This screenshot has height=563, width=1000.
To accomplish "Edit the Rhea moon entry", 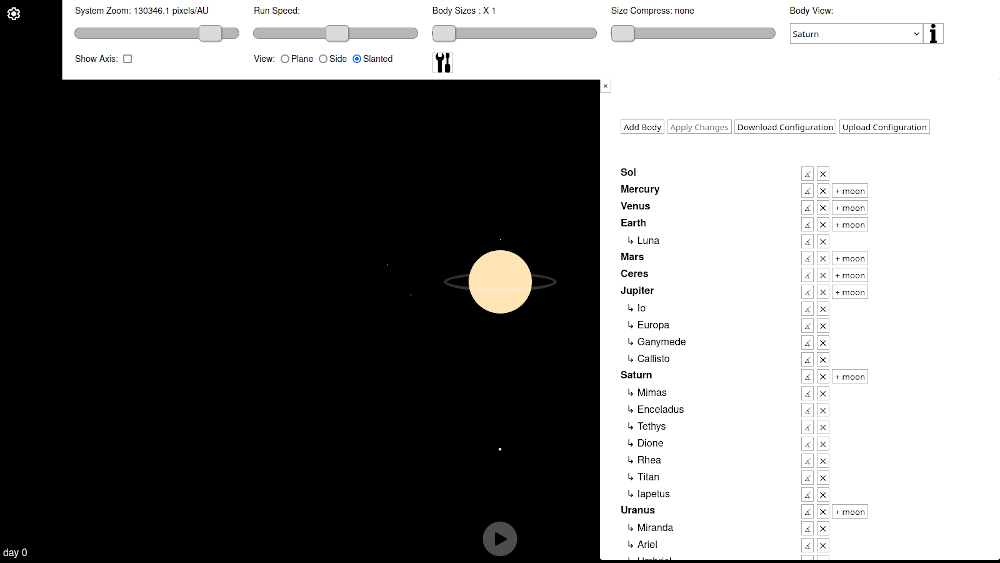I will 807,461.
